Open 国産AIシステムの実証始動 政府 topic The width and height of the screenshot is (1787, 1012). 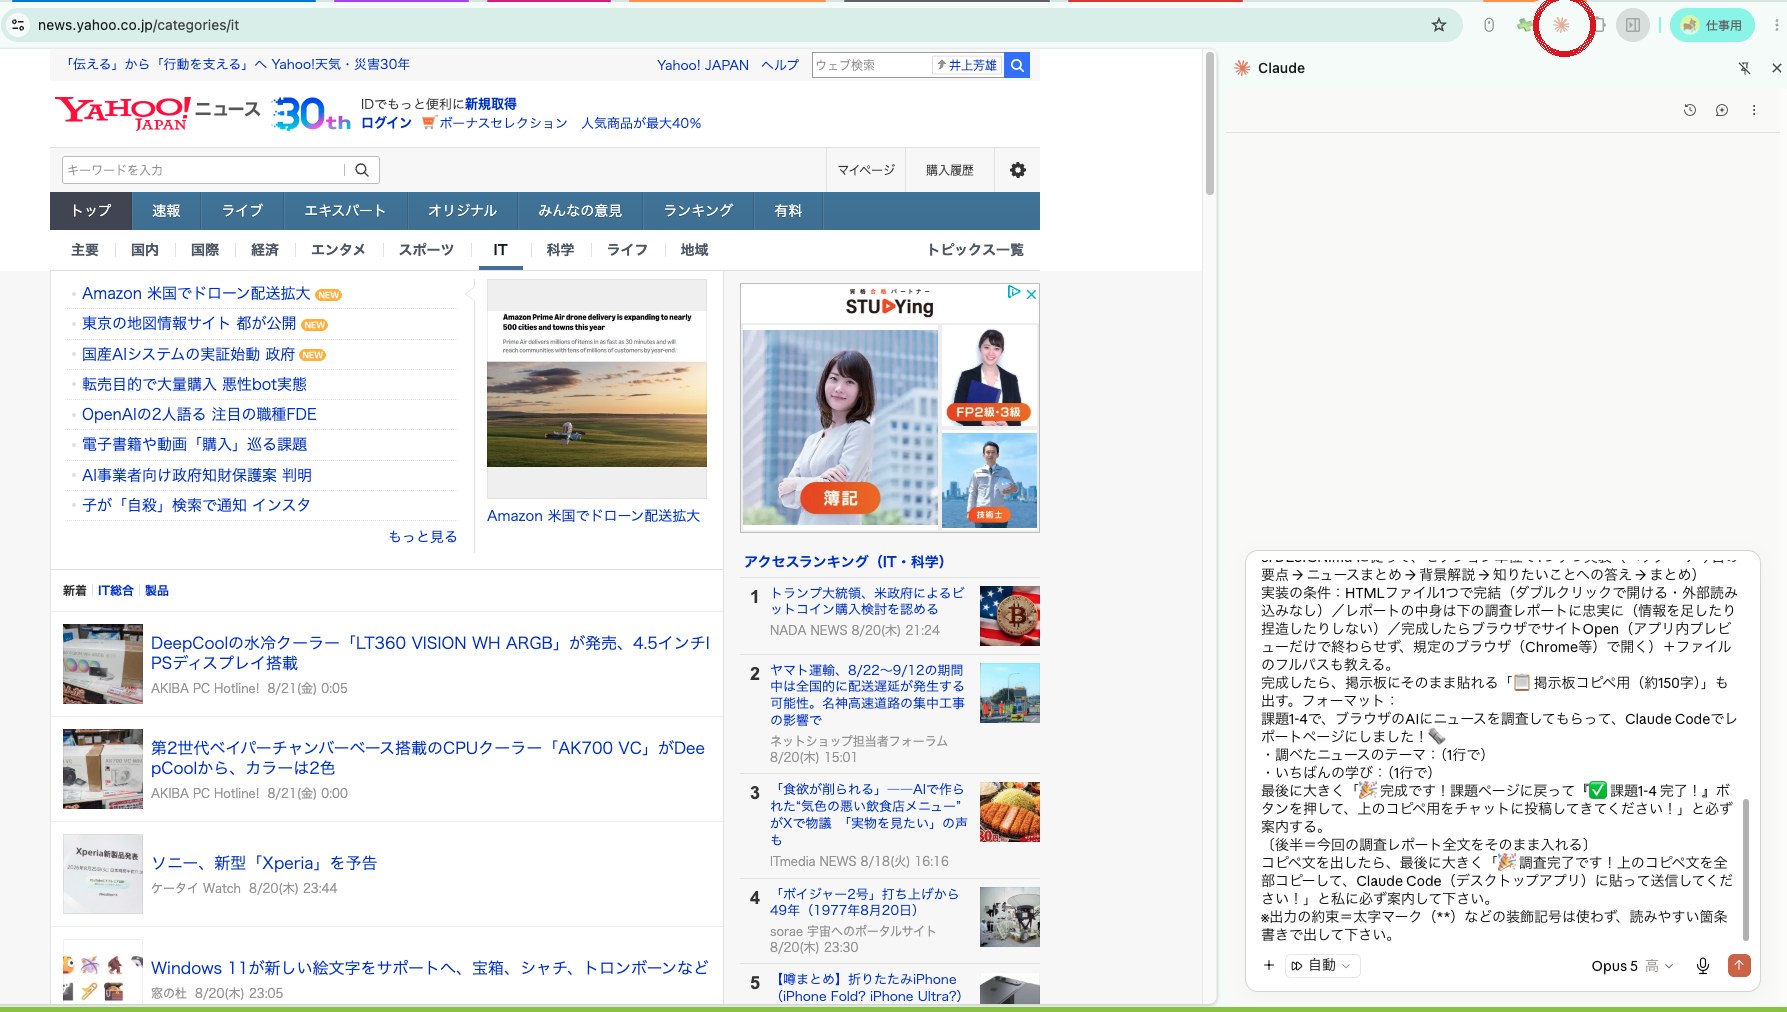click(x=188, y=354)
